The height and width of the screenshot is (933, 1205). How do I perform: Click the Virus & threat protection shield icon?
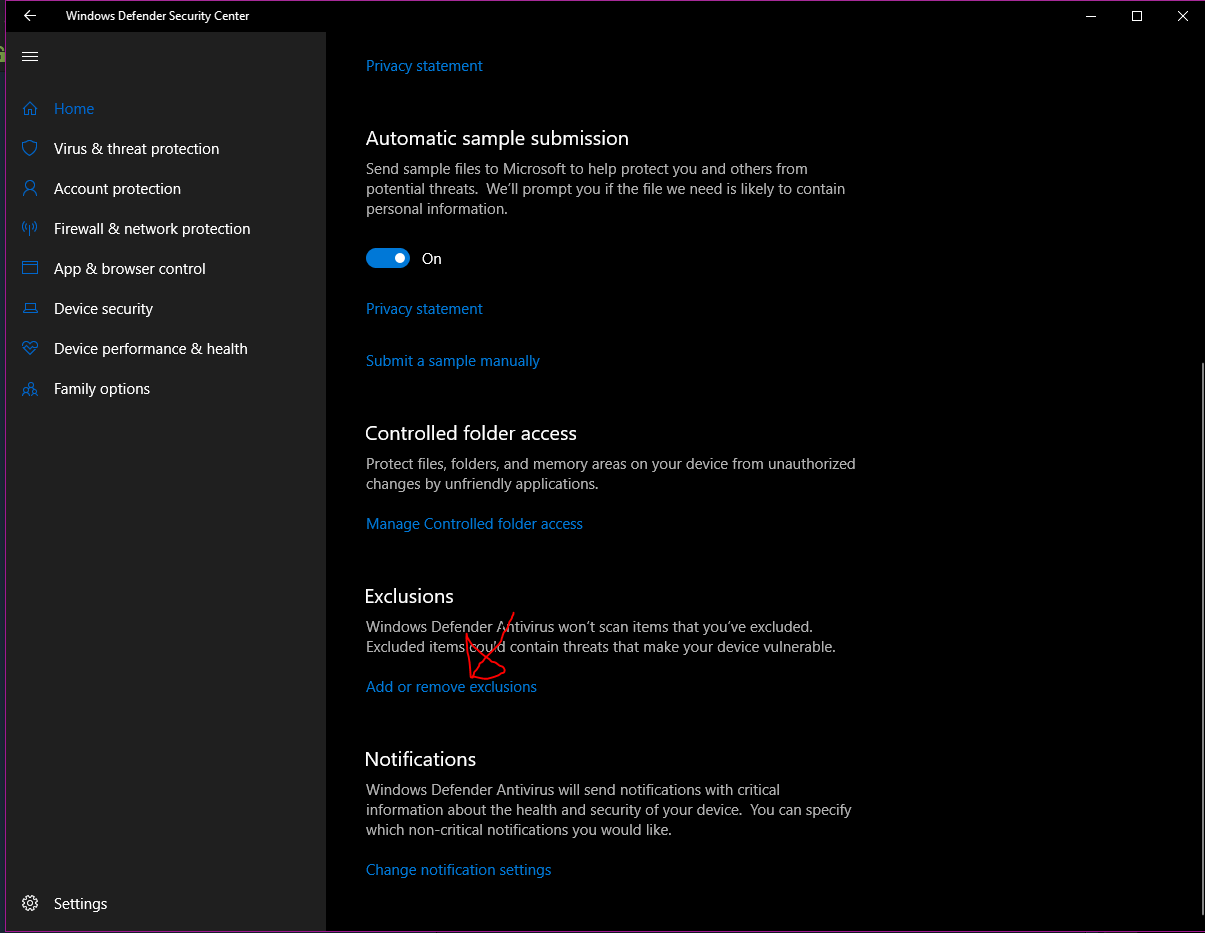point(30,149)
